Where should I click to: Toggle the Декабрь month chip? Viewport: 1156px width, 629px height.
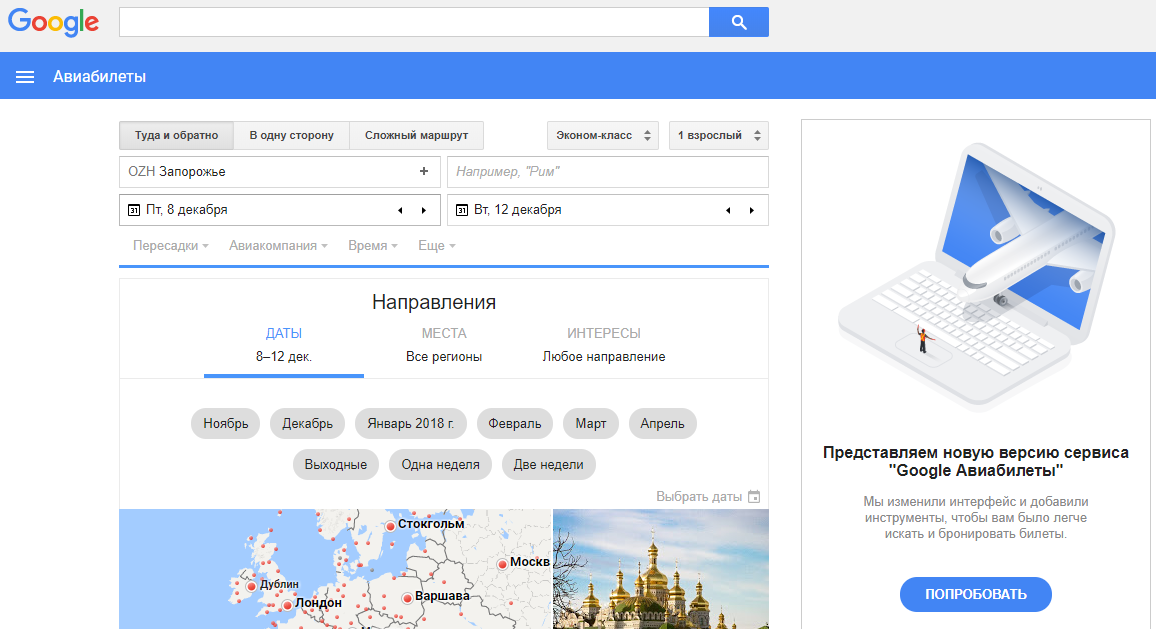coord(307,423)
